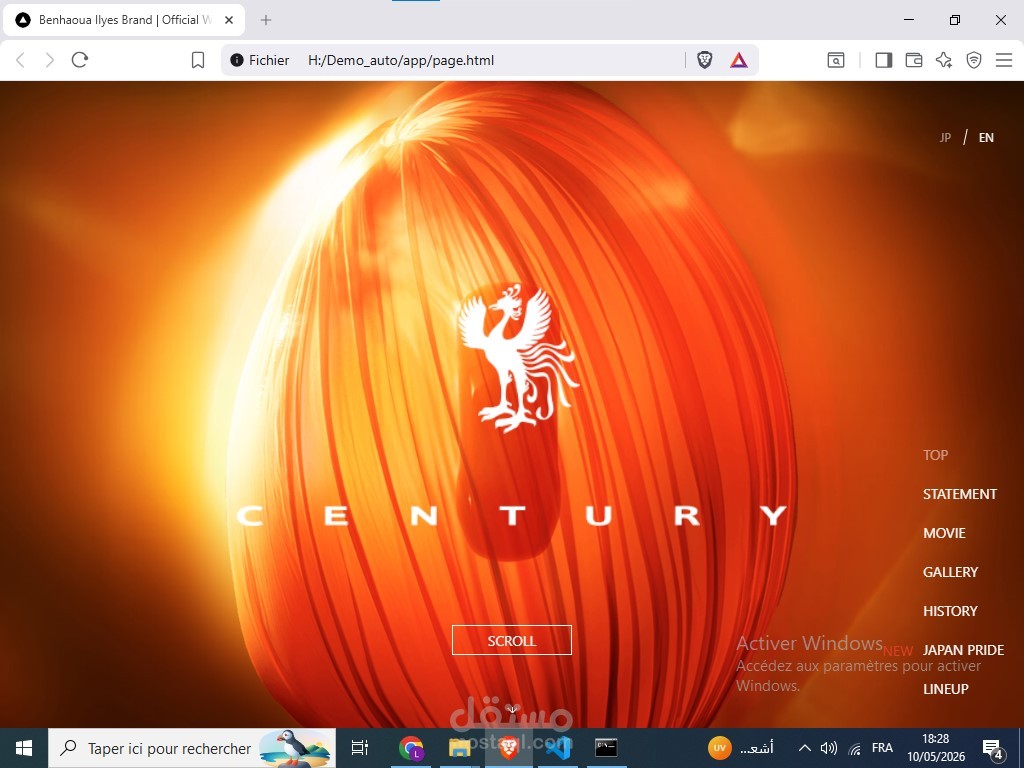The image size is (1024, 768).
Task: Open Visual Studio Code from the taskbar
Action: click(x=558, y=748)
